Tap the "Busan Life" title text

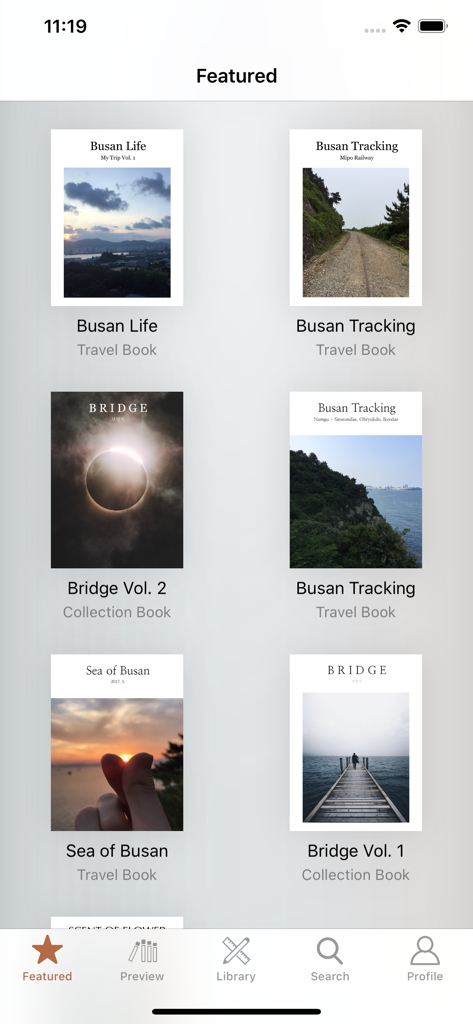coord(117,326)
